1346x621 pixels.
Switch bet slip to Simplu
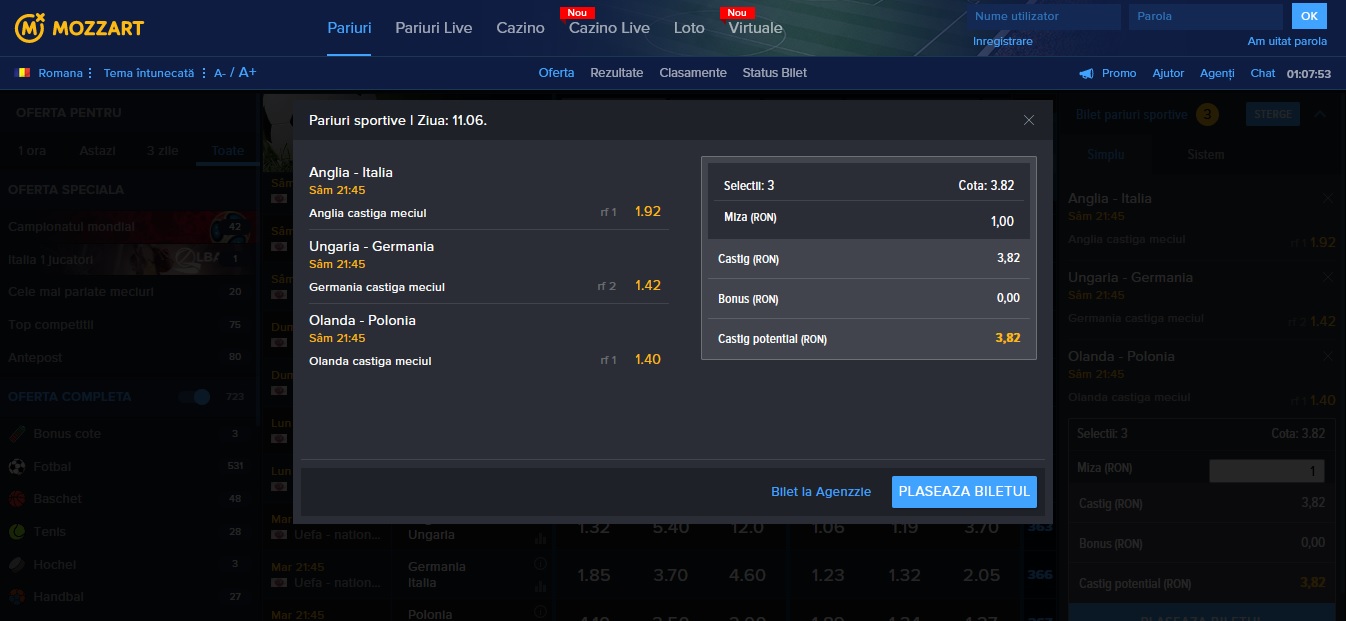(1106, 155)
